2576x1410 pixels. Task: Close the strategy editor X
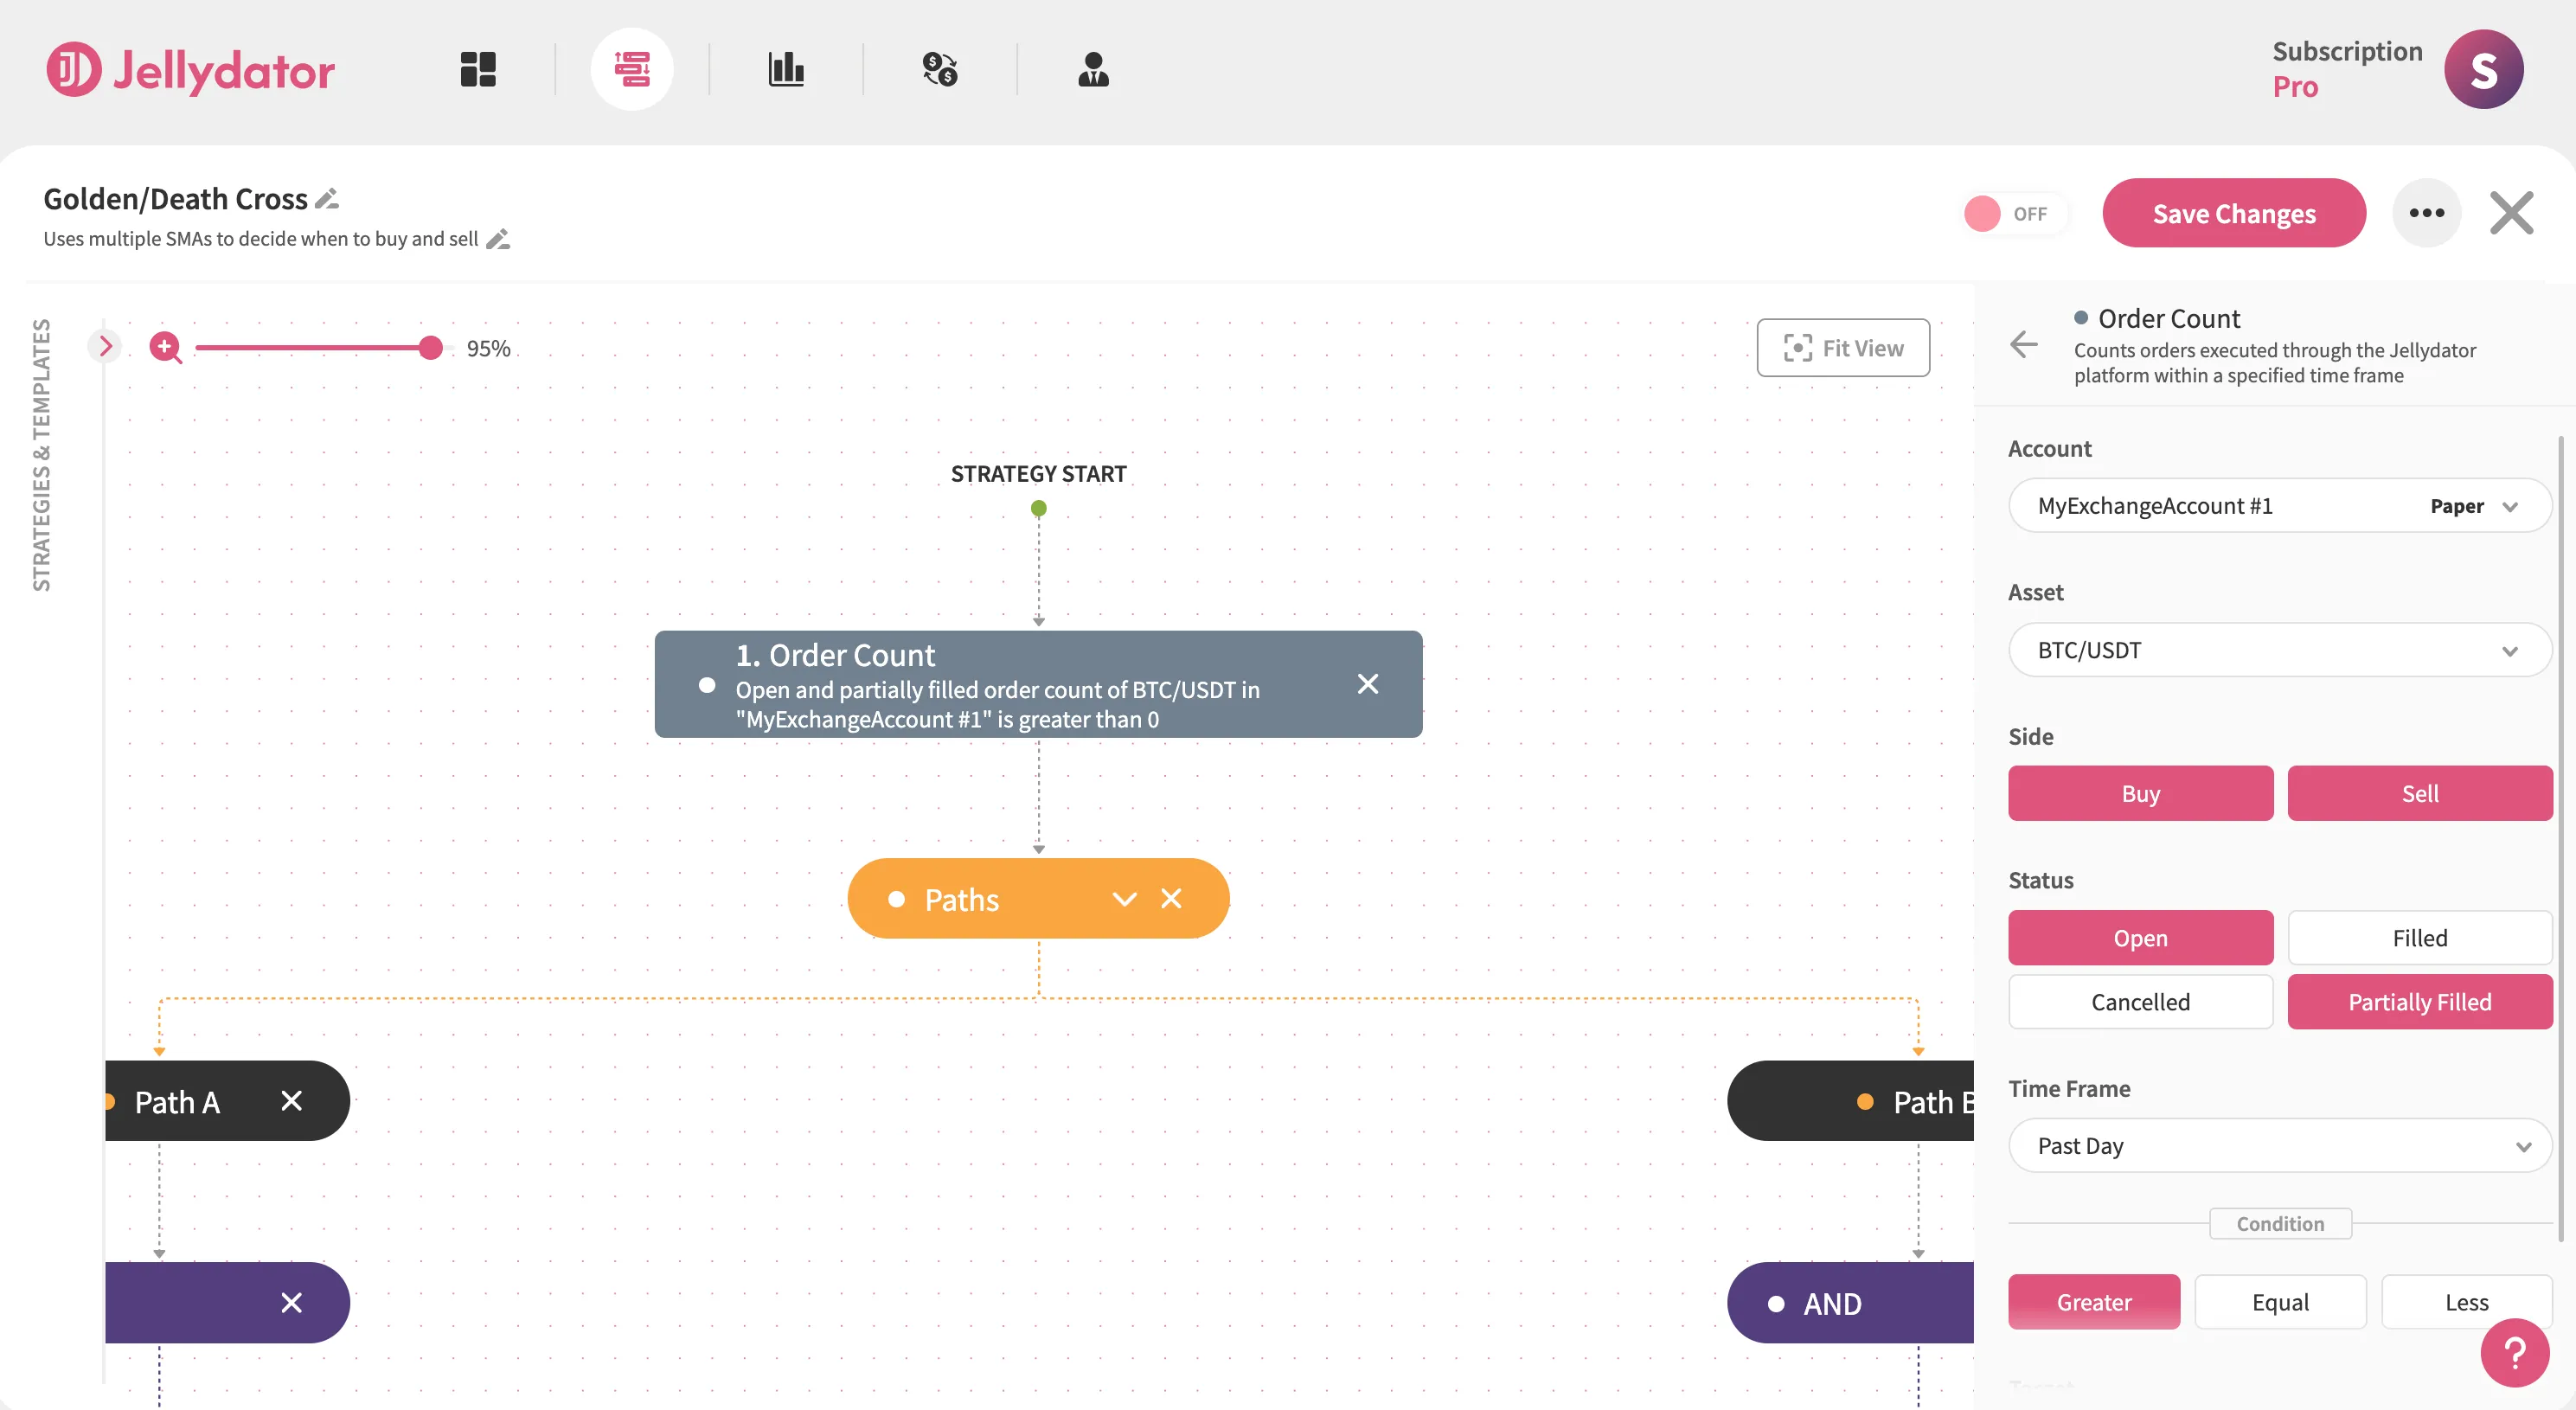[2512, 213]
